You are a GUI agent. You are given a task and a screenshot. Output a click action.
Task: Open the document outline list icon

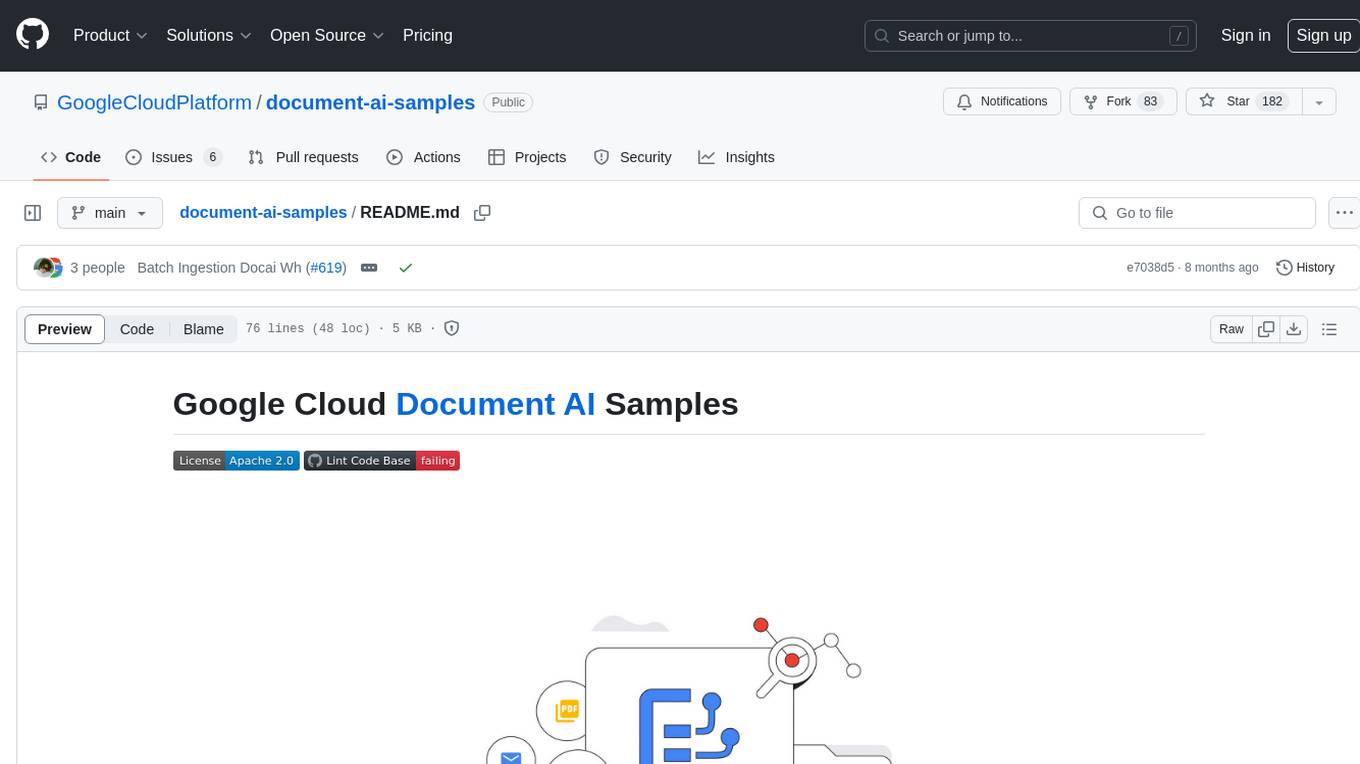(1329, 329)
